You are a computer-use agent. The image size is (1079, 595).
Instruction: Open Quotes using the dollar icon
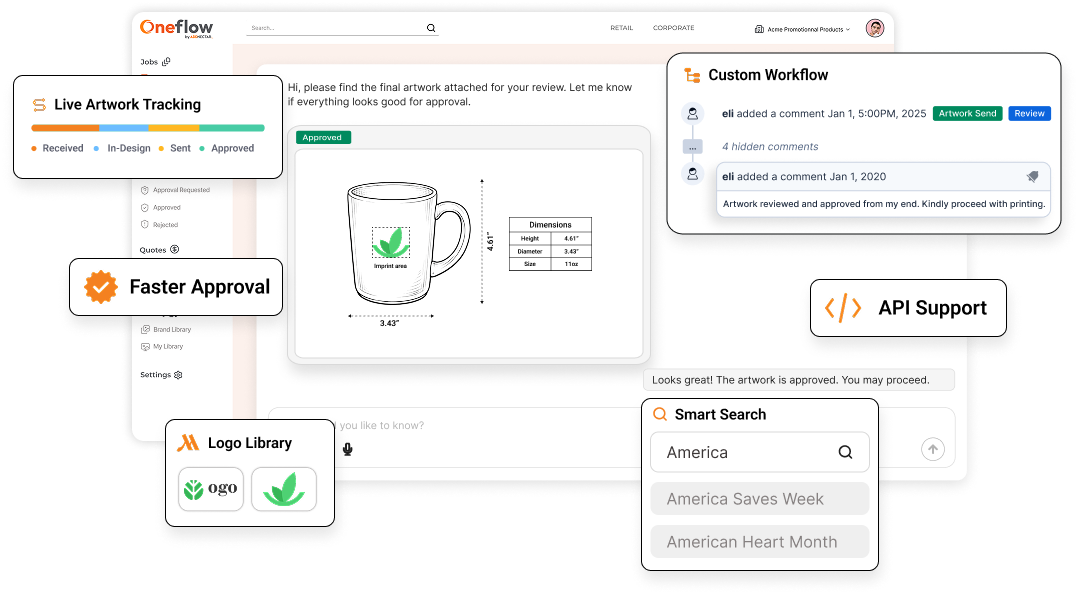[173, 250]
